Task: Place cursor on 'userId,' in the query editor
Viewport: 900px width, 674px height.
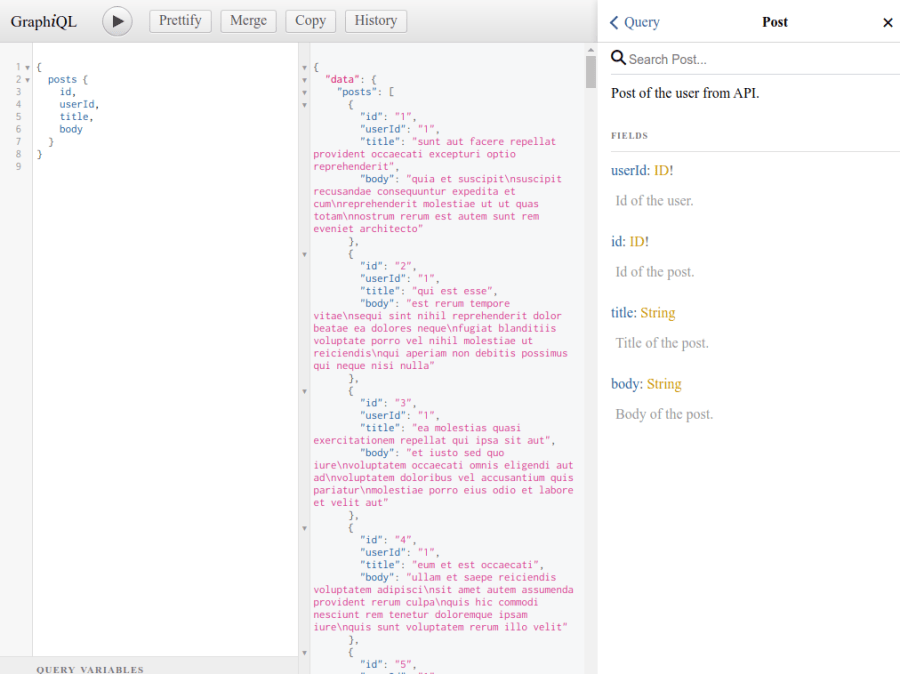Action: pyautogui.click(x=79, y=104)
